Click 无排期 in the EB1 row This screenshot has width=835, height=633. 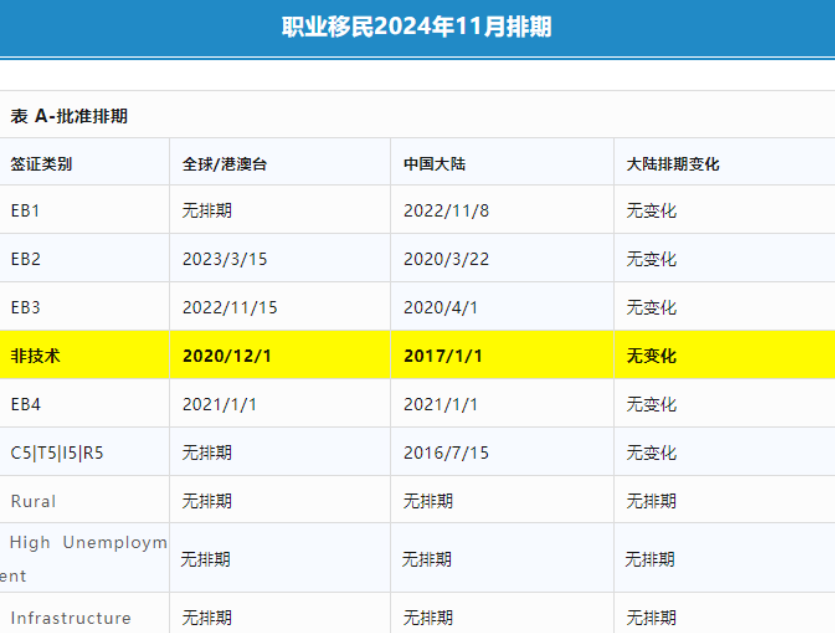coord(207,211)
